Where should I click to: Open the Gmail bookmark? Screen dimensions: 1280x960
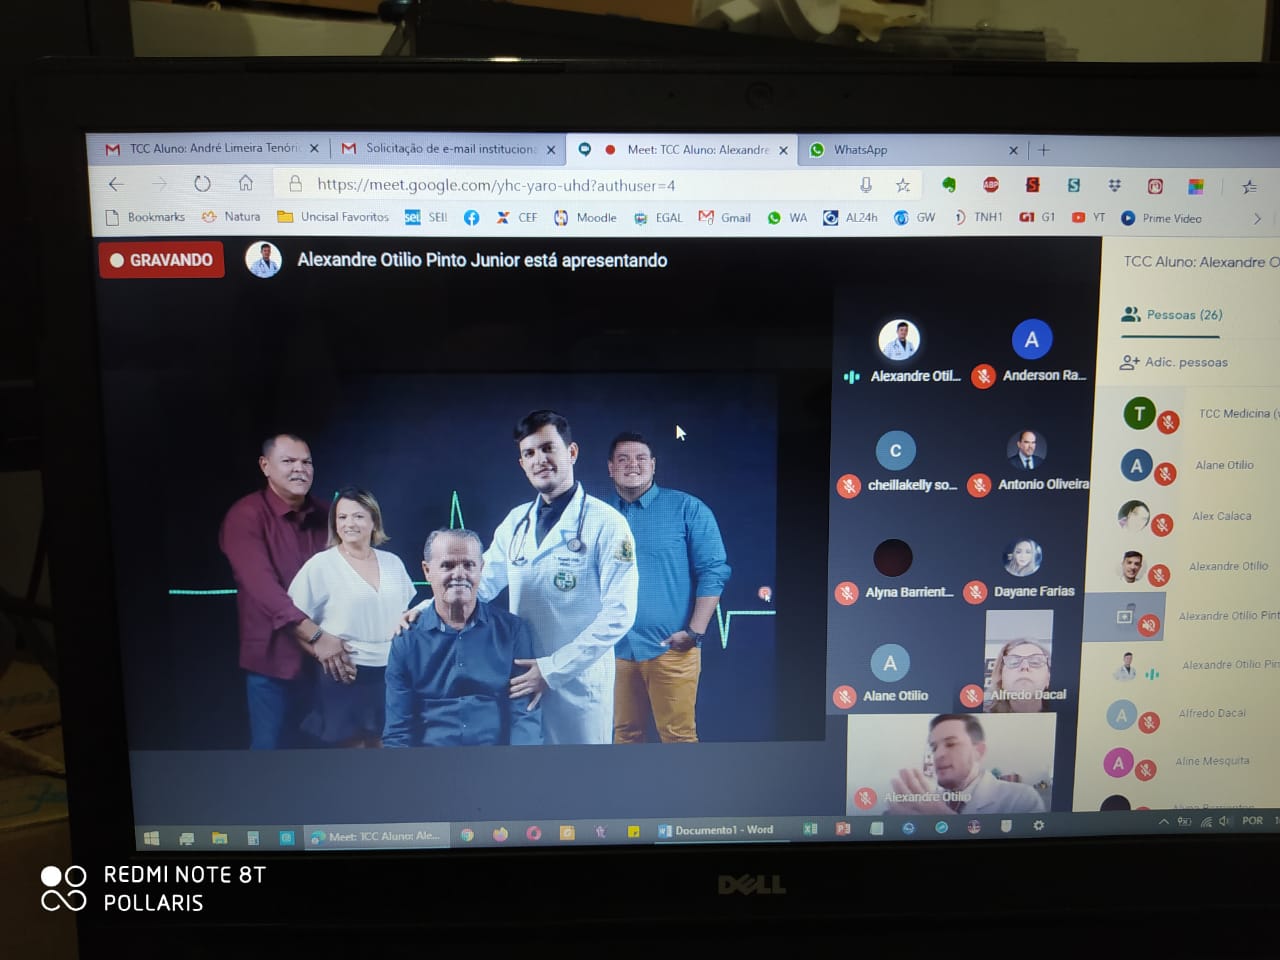725,217
